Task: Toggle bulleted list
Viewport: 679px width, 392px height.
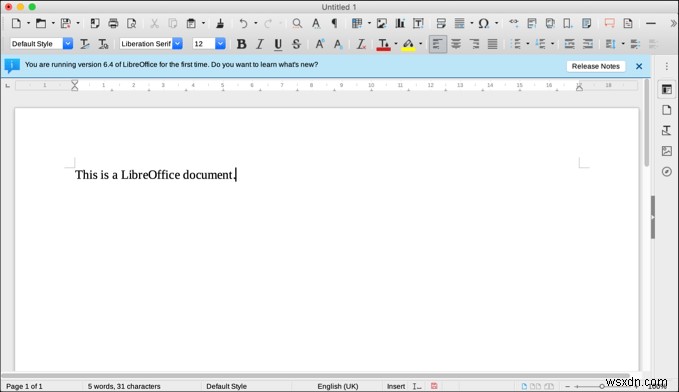Action: click(x=516, y=44)
